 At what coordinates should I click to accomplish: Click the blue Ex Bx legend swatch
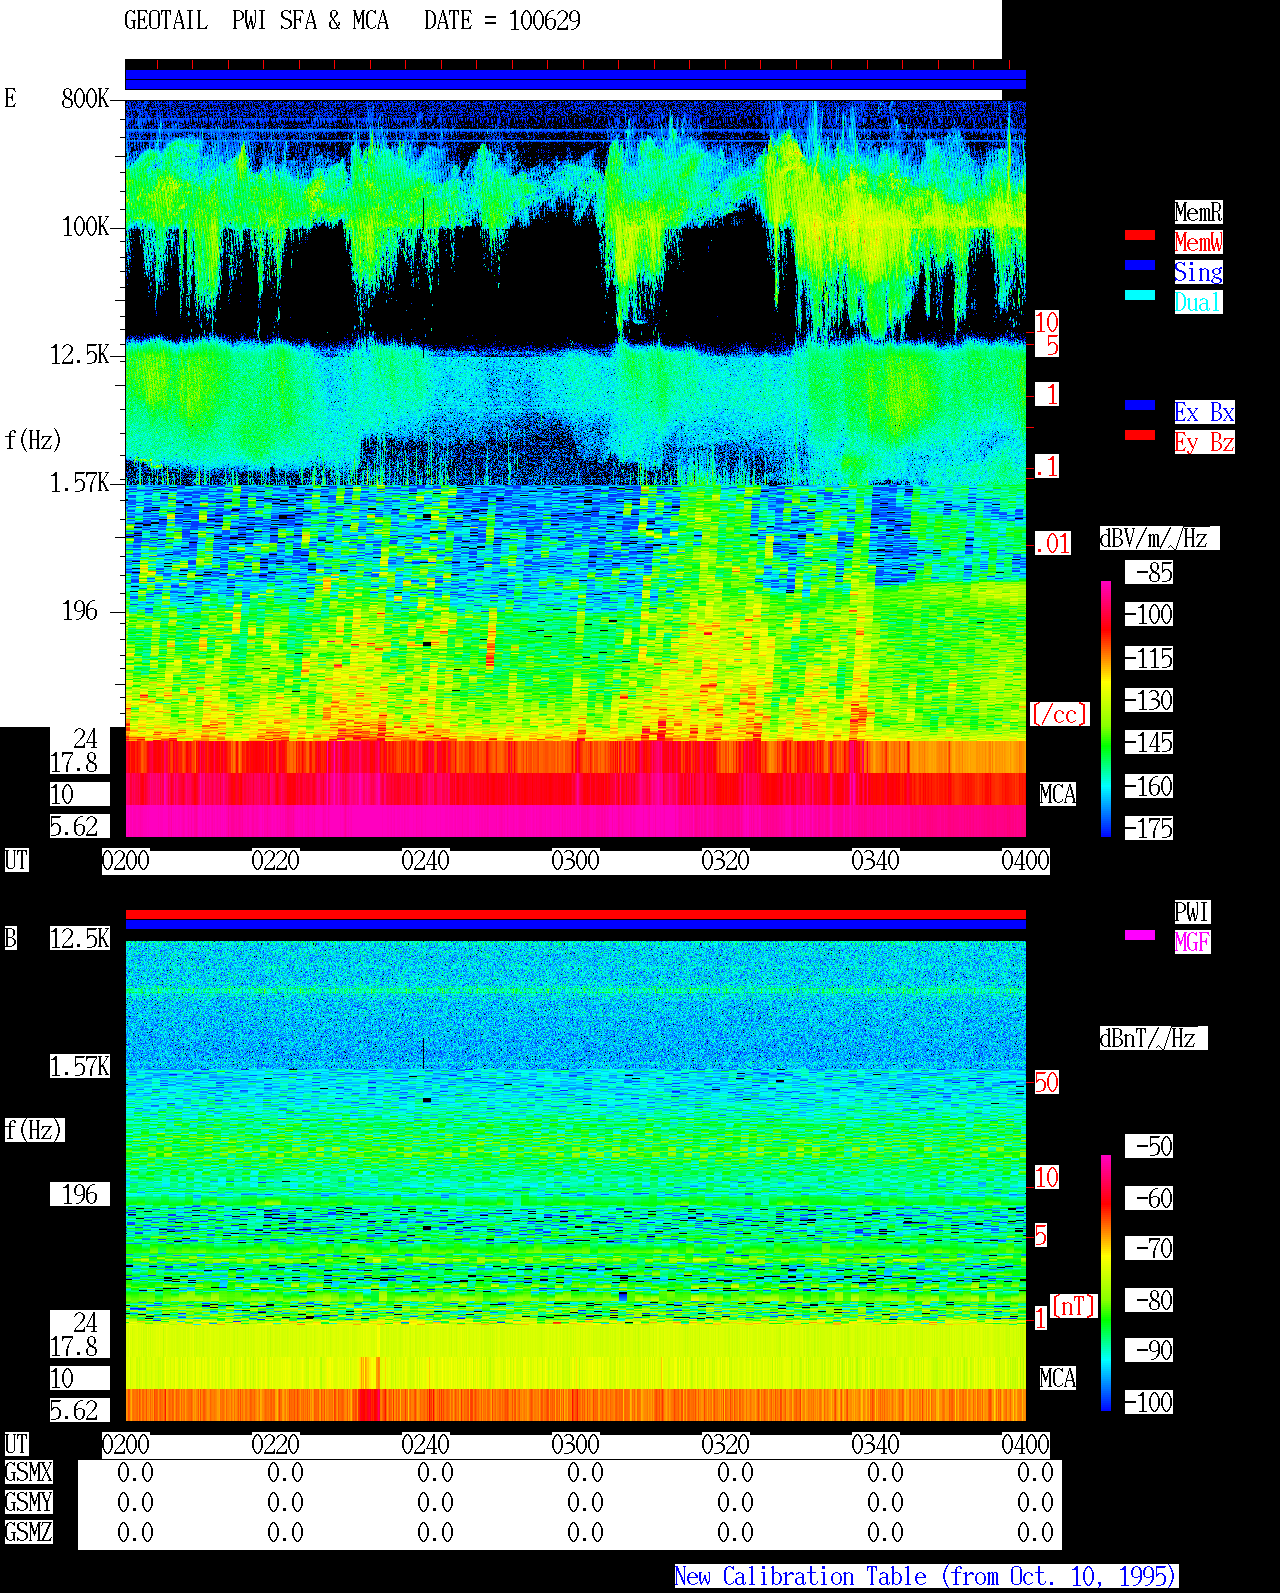(1140, 405)
